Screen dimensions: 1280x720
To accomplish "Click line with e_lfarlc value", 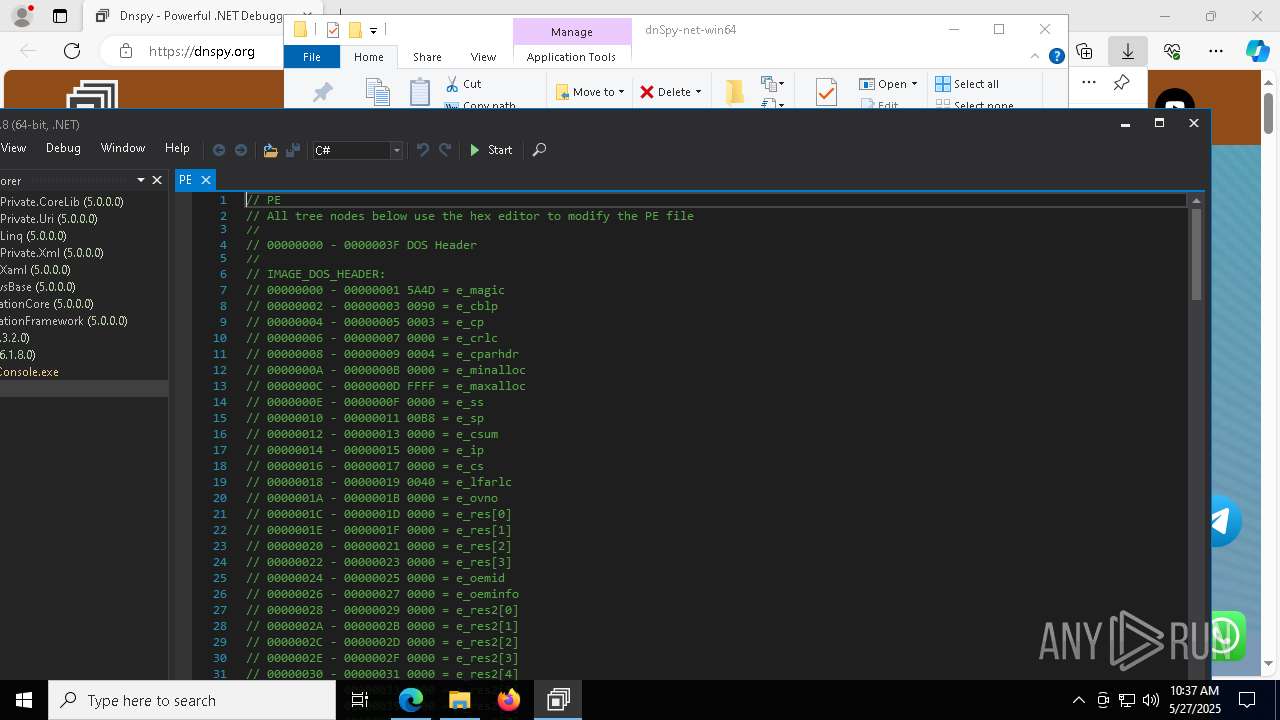I will (379, 482).
